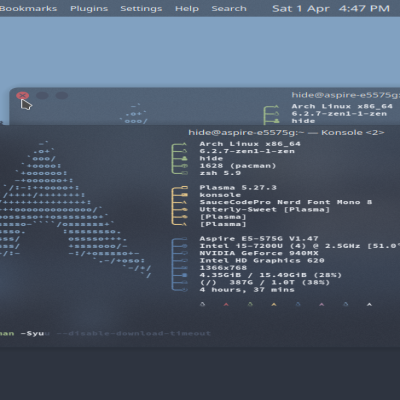The height and width of the screenshot is (400, 400).
Task: Click the icon beside 'Intel HD Graphics 620'
Action: (185, 261)
